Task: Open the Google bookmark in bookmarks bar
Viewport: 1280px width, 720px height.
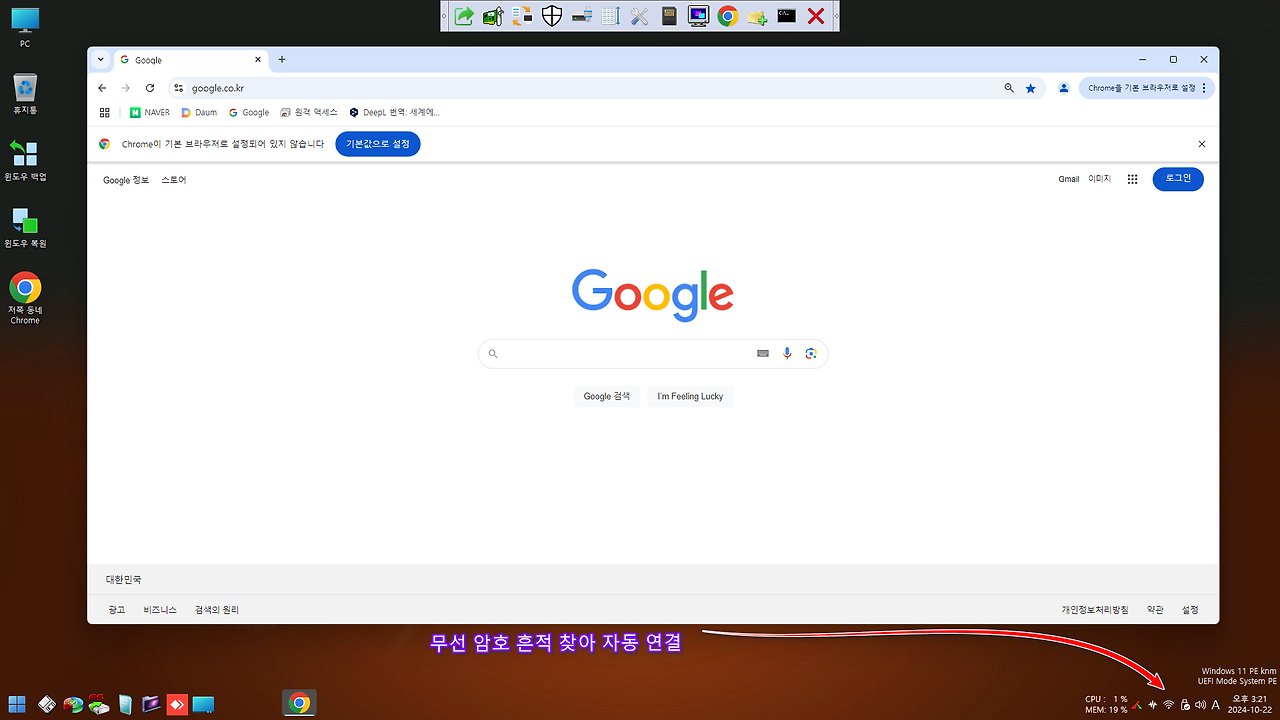Action: pos(249,113)
